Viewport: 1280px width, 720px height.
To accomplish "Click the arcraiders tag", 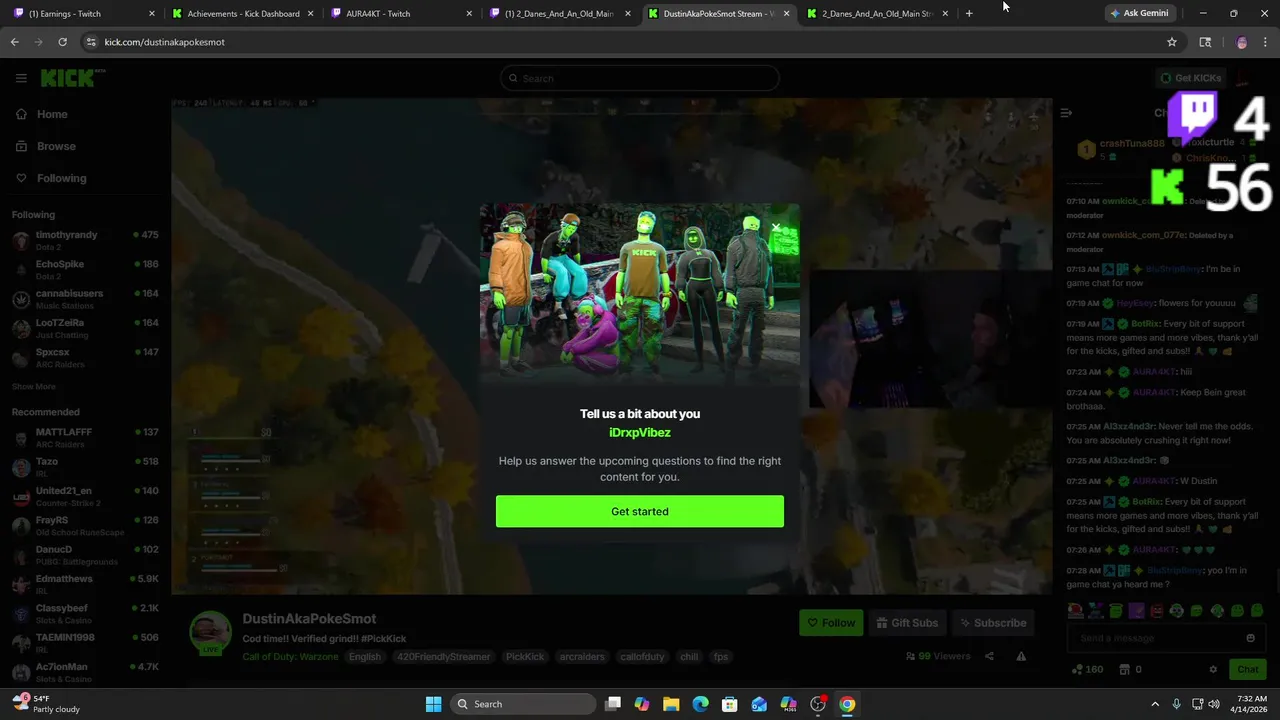I will (582, 657).
